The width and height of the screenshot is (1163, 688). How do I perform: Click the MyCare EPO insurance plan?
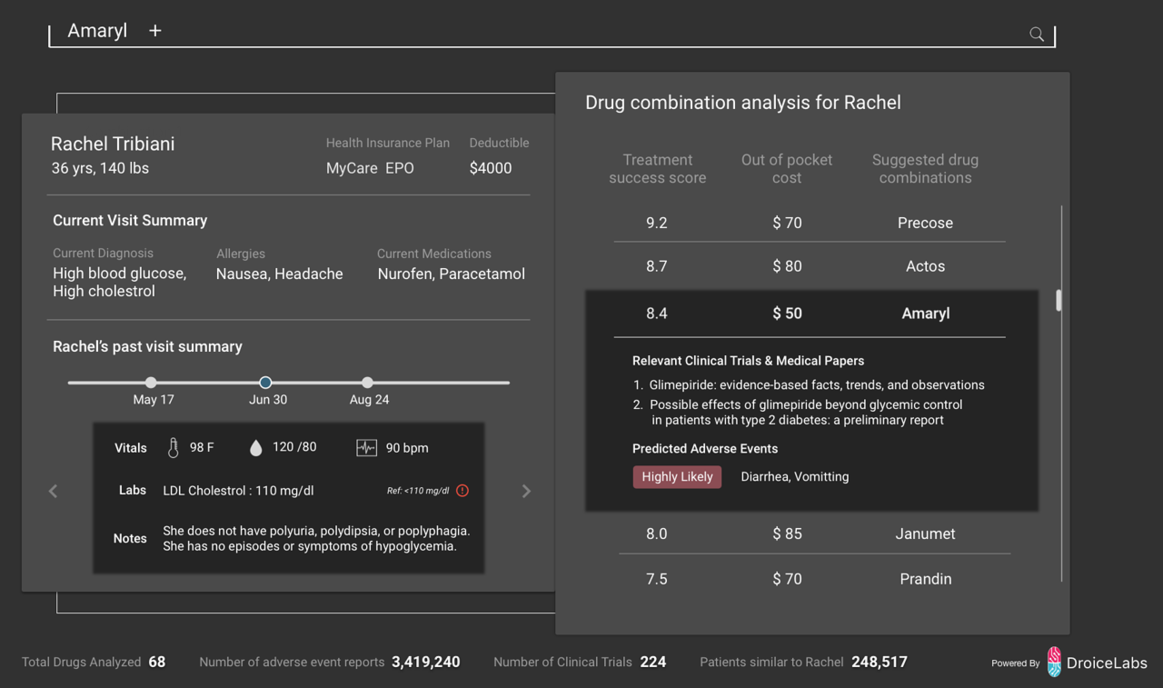click(370, 168)
